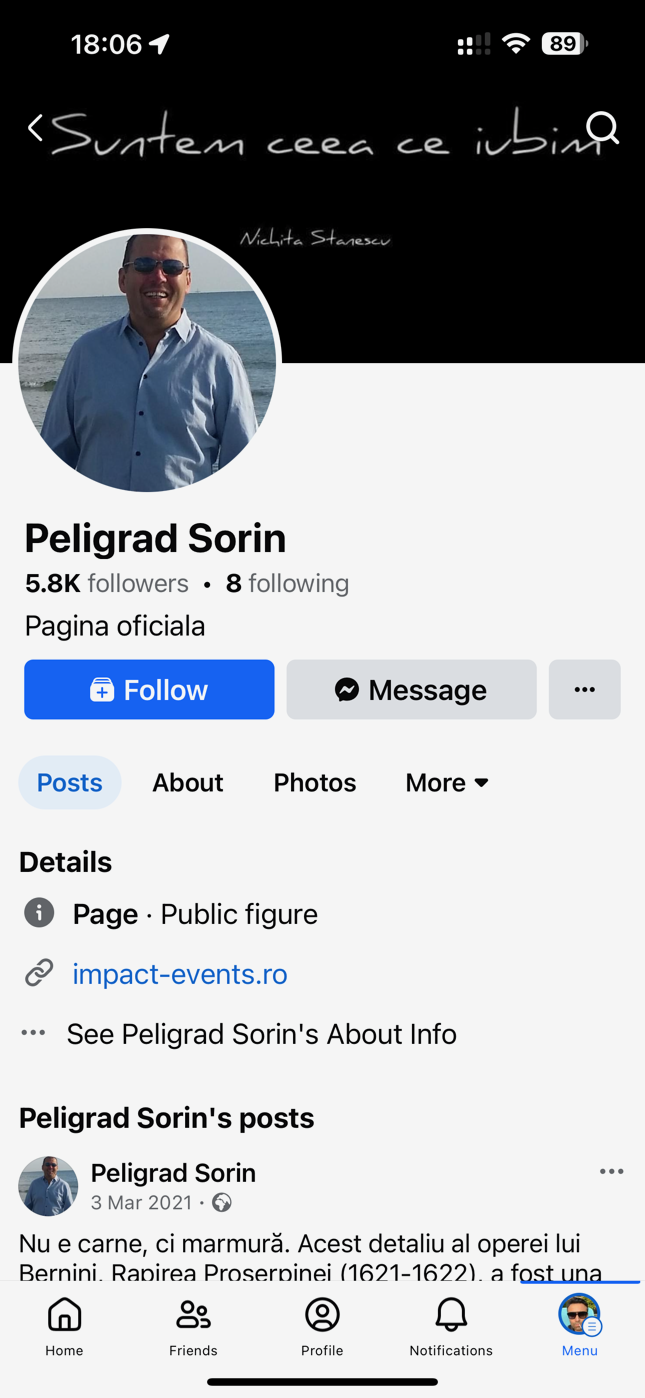
Task: Open the page actions ellipsis button
Action: pyautogui.click(x=584, y=689)
